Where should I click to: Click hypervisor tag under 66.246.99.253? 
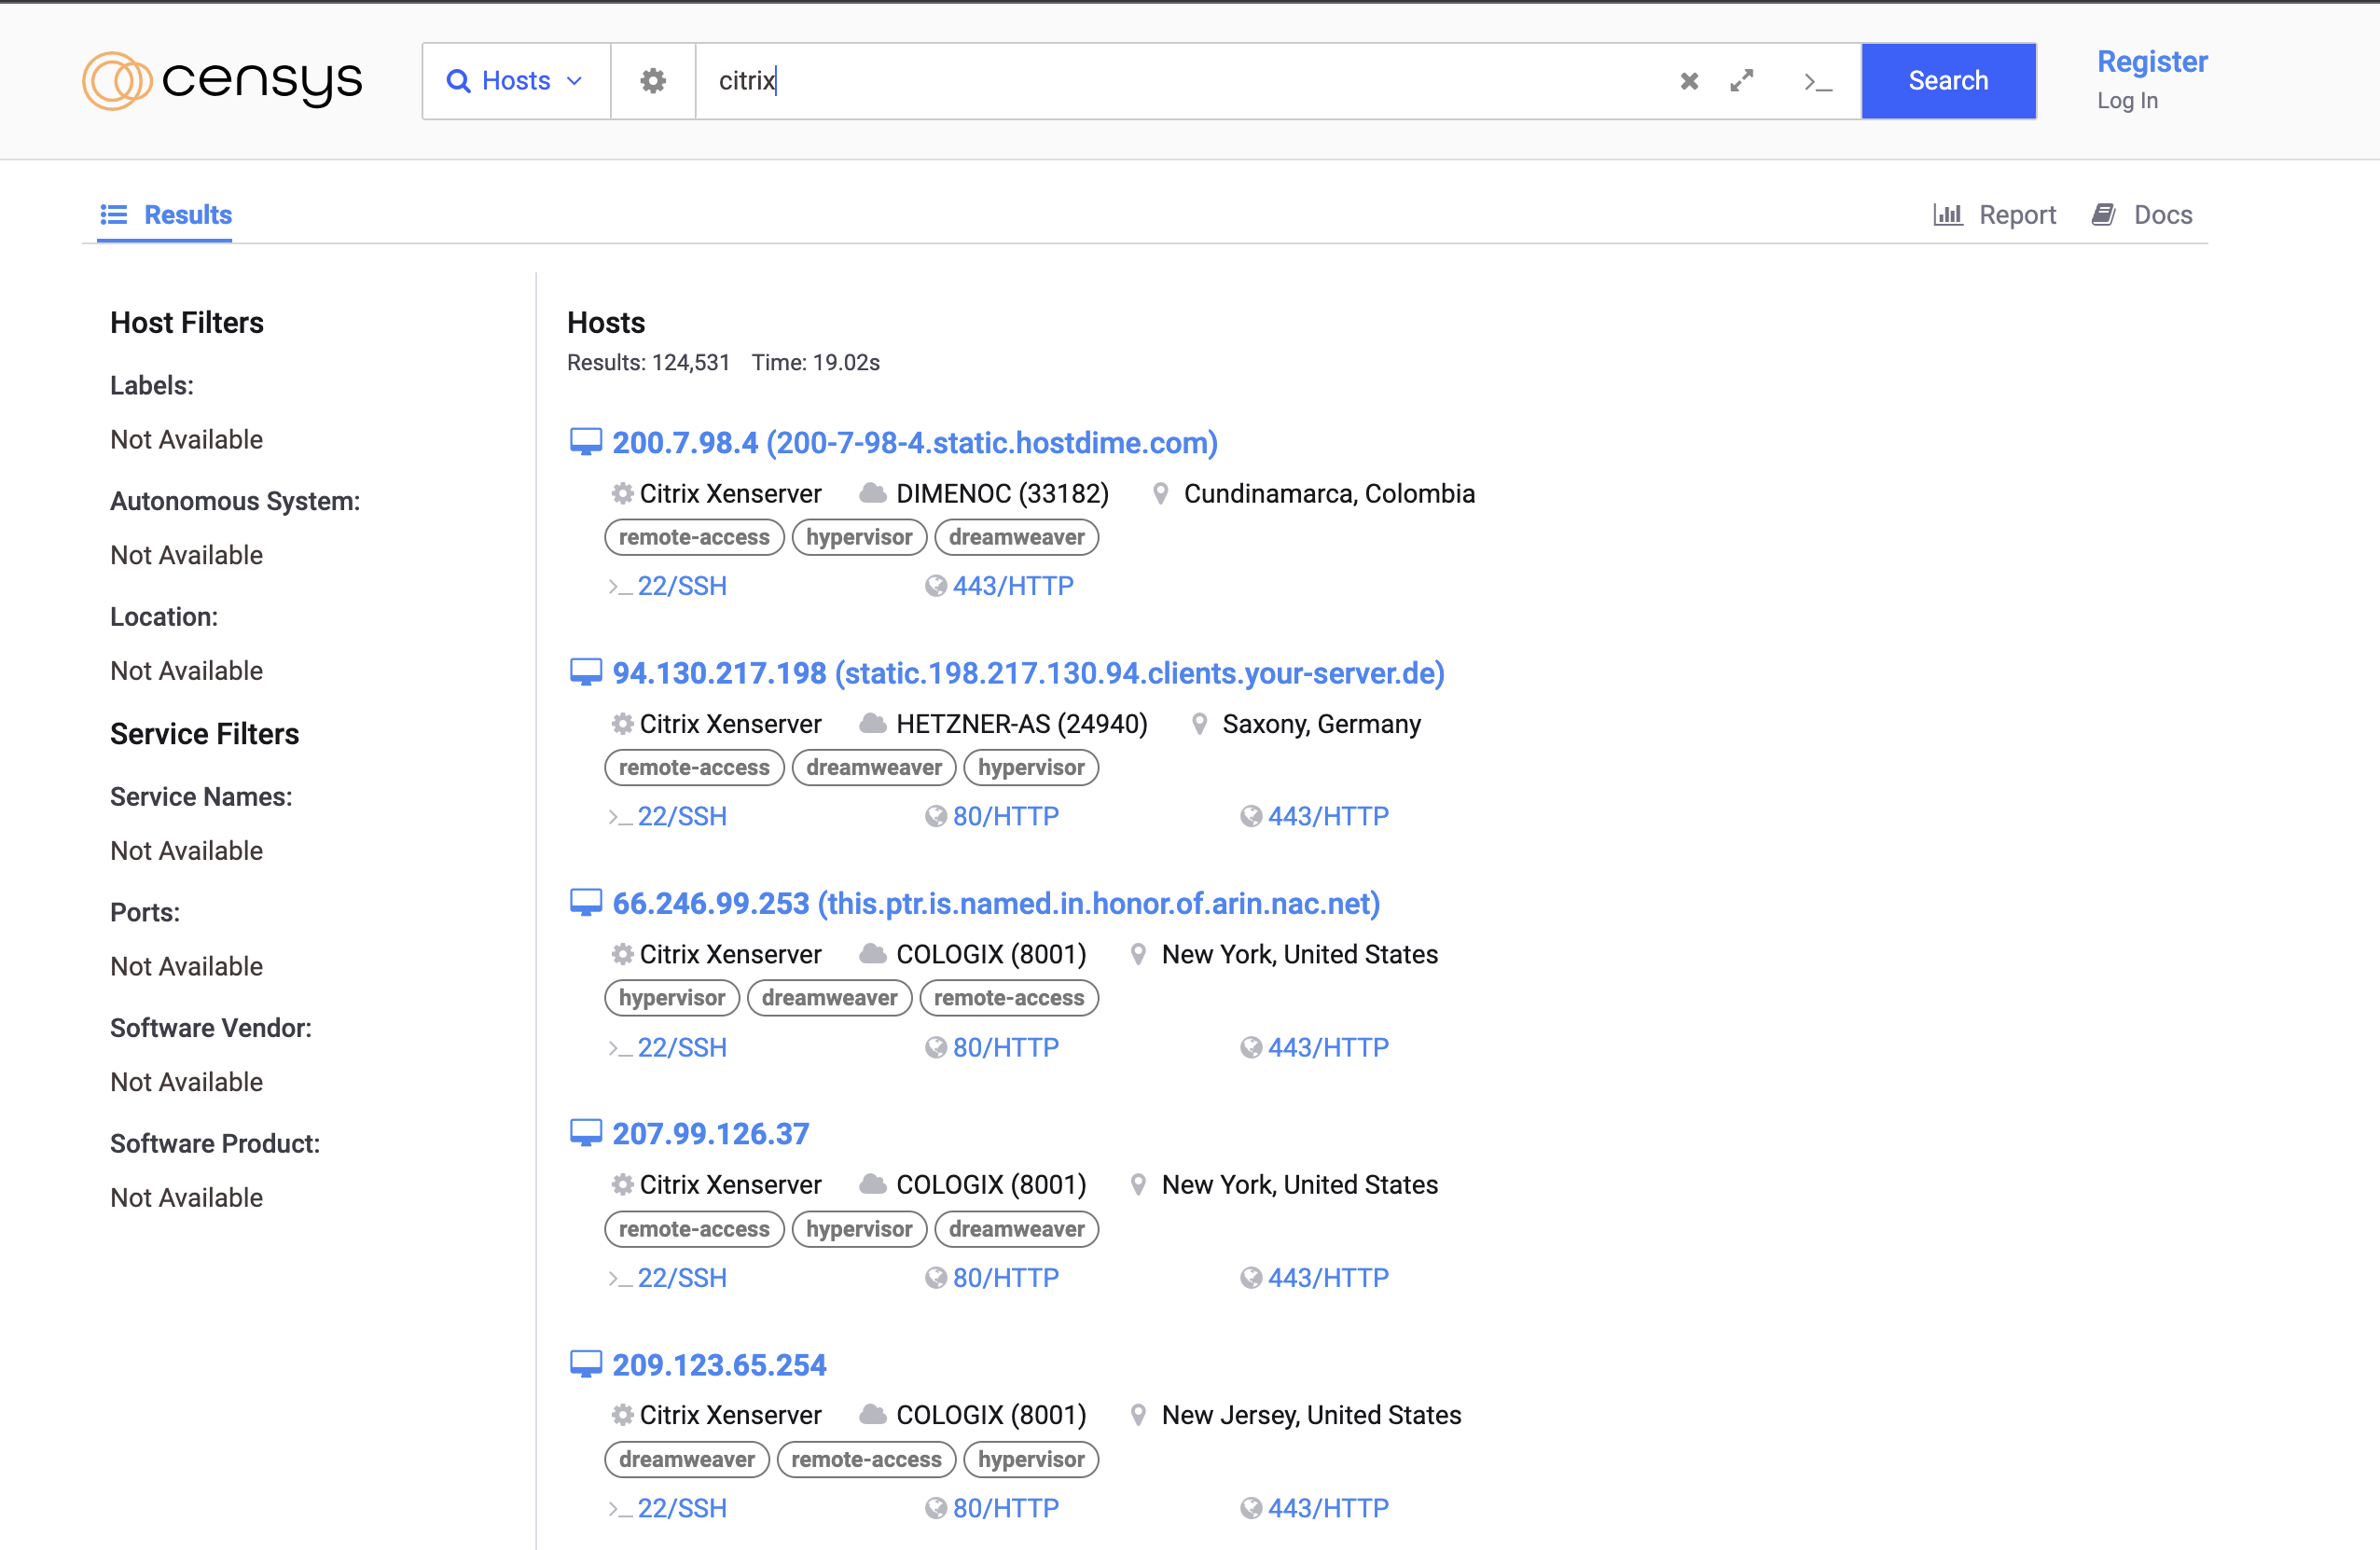pos(672,998)
